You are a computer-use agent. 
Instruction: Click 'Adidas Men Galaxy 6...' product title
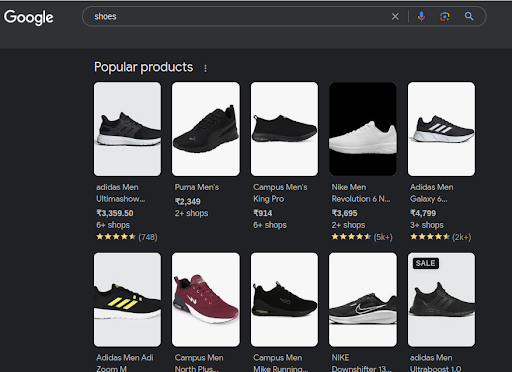431,193
